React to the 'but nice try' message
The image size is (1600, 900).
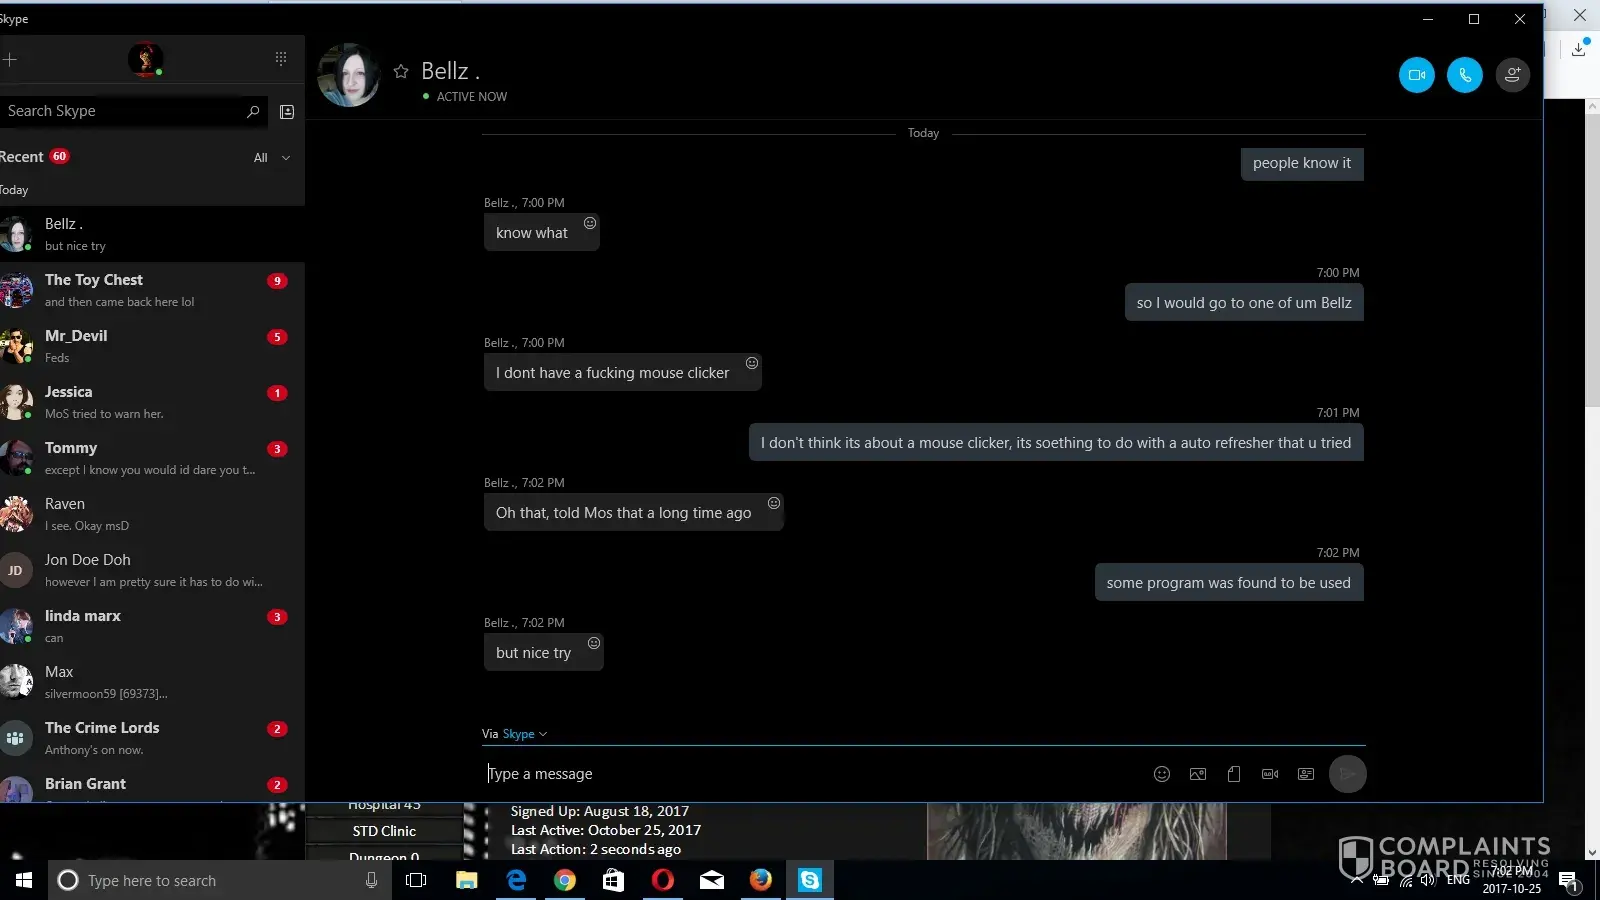tap(594, 643)
